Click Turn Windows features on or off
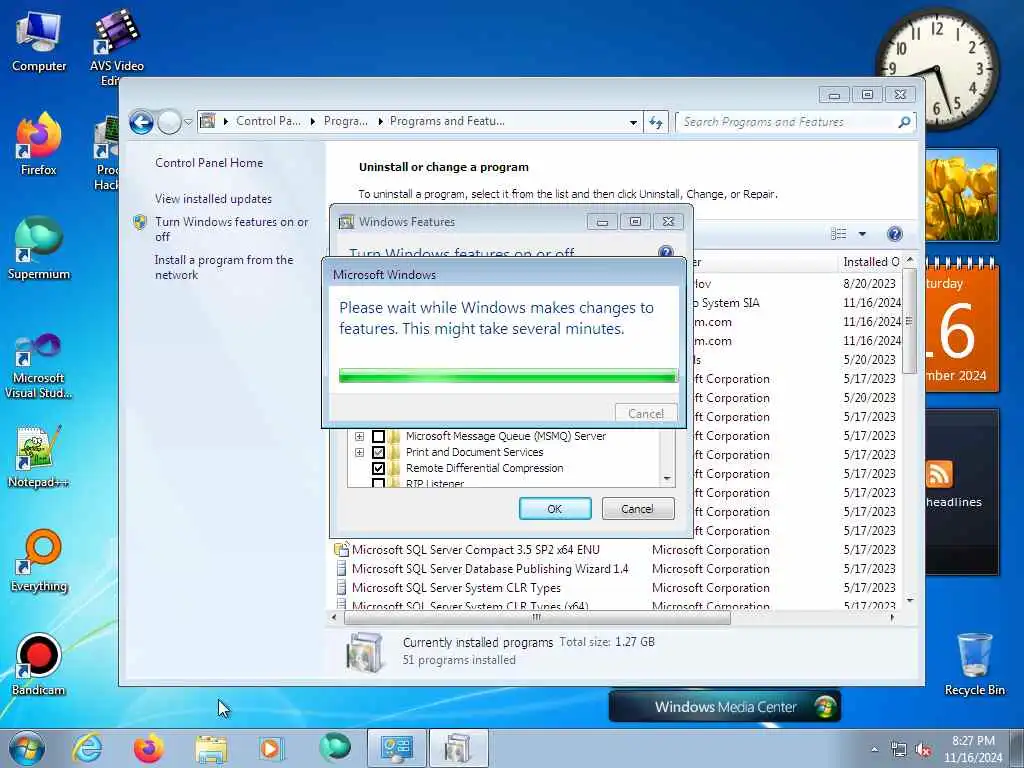The width and height of the screenshot is (1024, 768). pyautogui.click(x=231, y=229)
